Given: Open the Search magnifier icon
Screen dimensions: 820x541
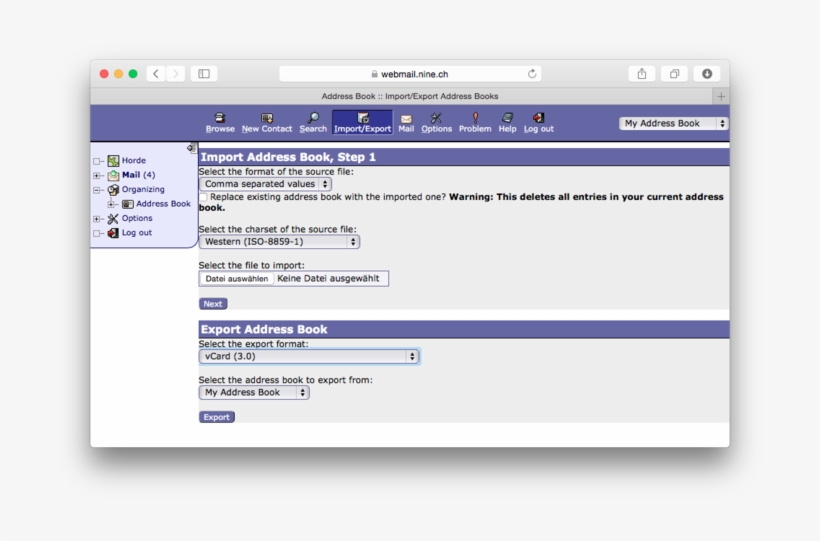Looking at the screenshot, I should tap(313, 118).
